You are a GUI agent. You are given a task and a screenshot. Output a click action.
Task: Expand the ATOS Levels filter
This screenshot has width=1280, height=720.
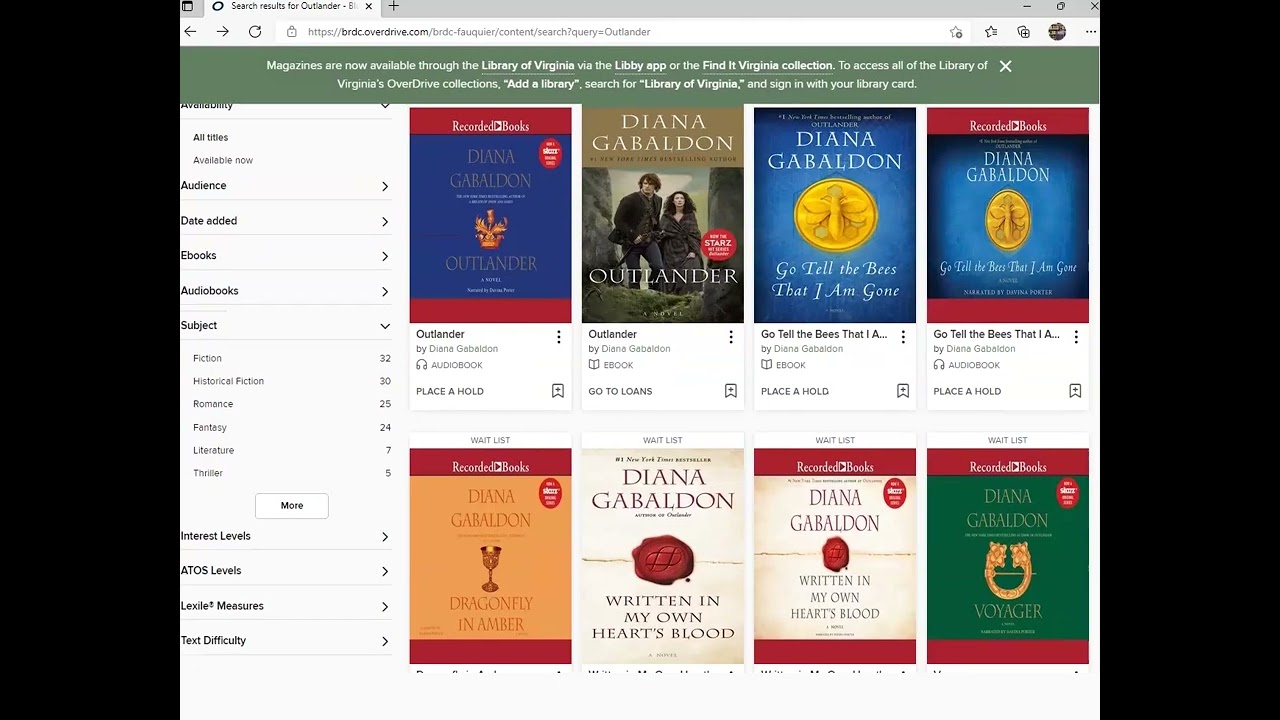coord(285,571)
